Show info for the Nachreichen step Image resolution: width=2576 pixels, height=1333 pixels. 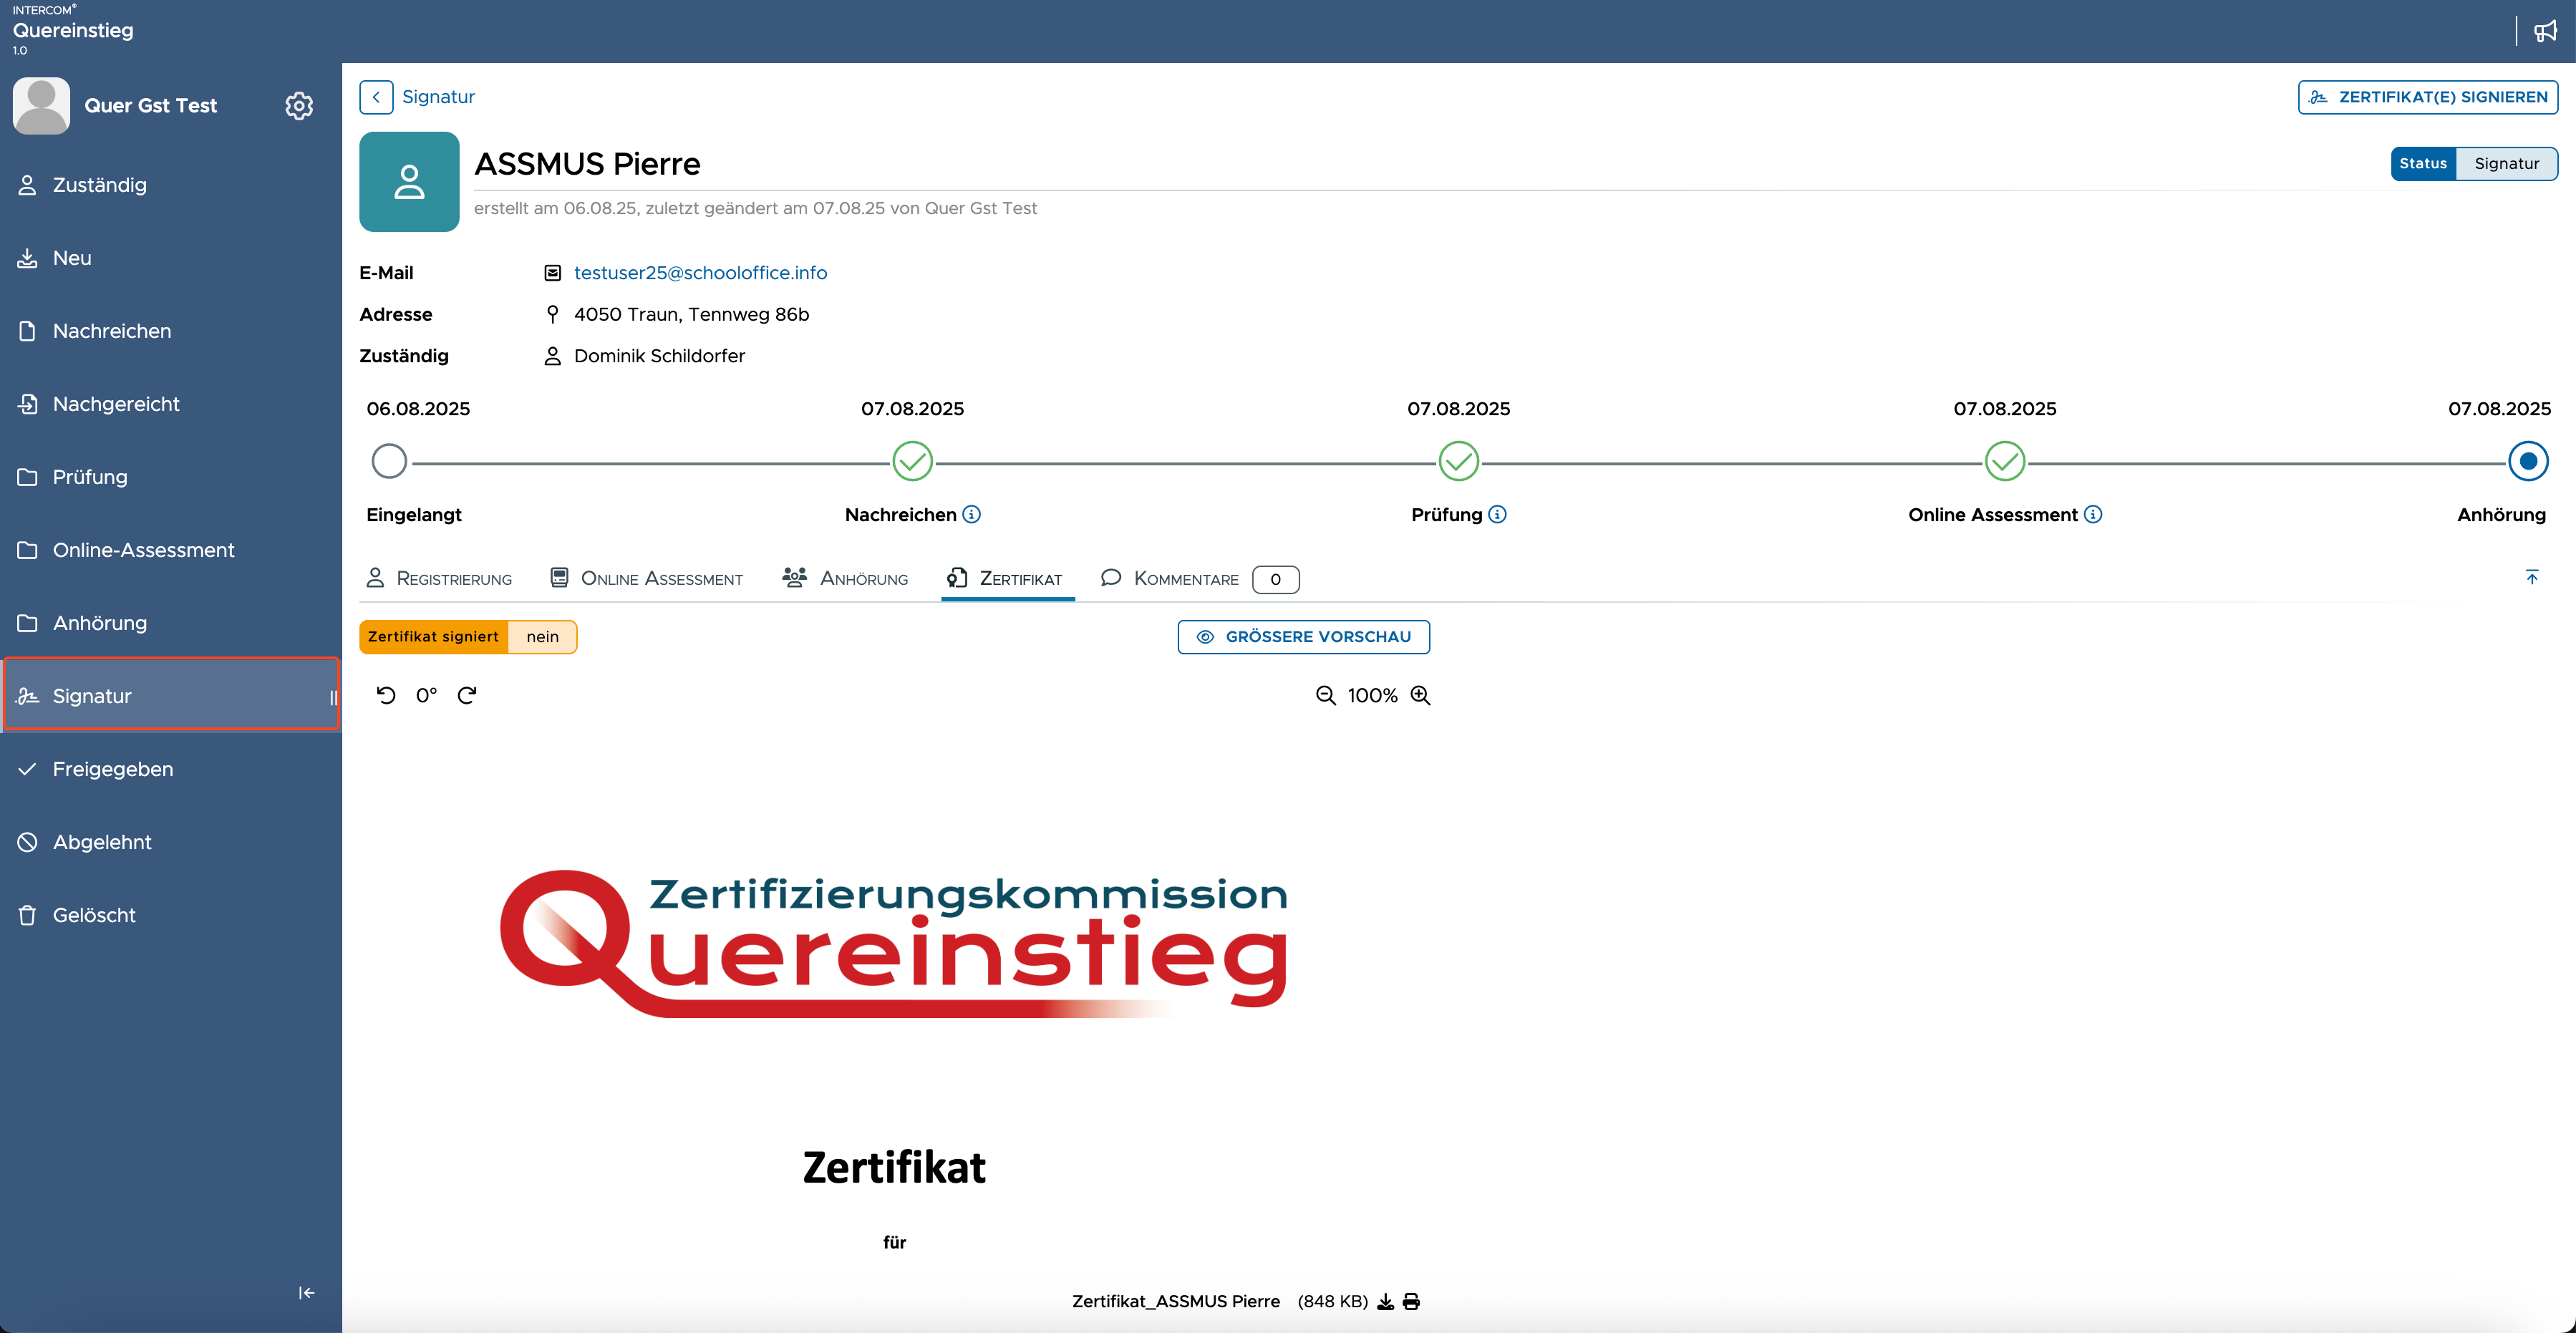pos(971,514)
